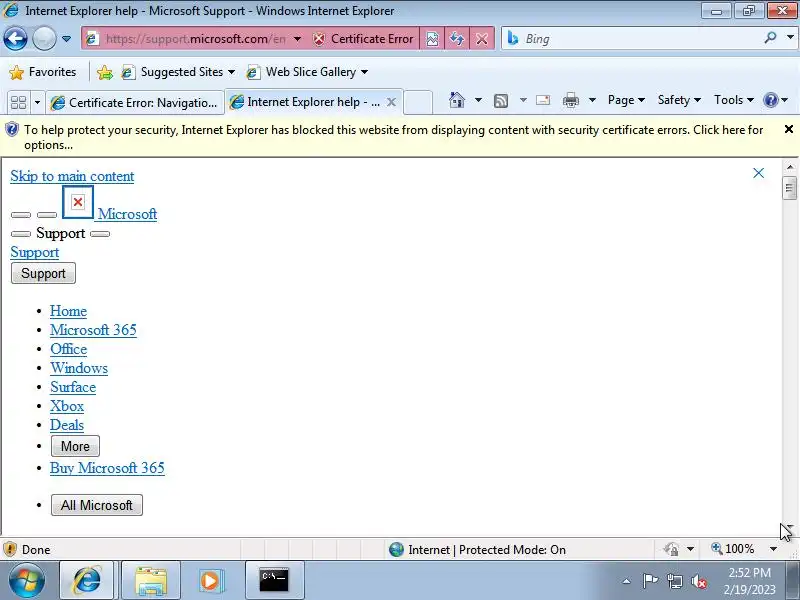This screenshot has width=800, height=600.
Task: Open the Home navigation link
Action: pyautogui.click(x=68, y=311)
